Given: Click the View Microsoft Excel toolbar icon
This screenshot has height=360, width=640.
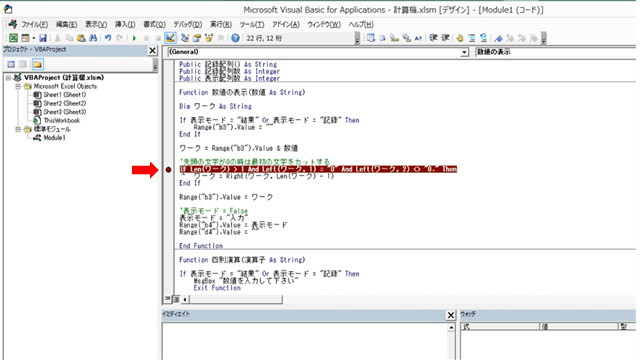Looking at the screenshot, I should pyautogui.click(x=13, y=38).
